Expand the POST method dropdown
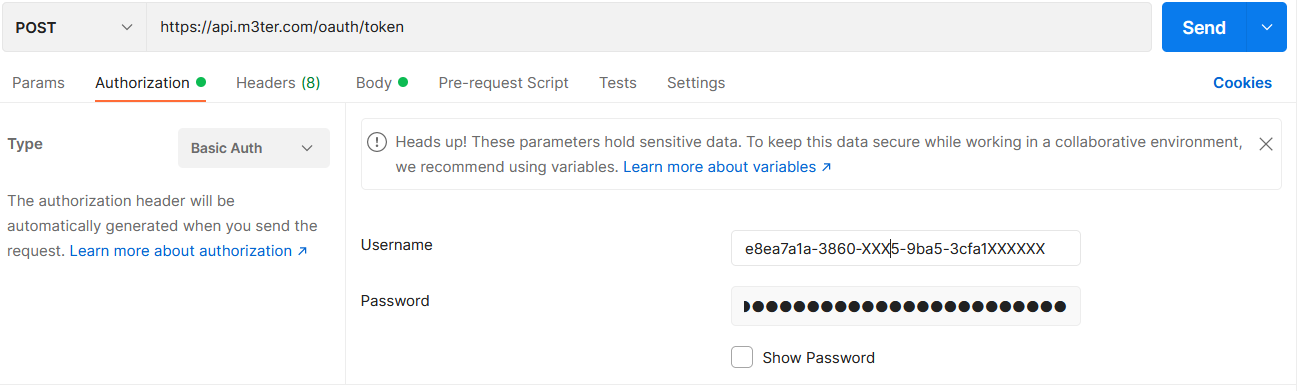Viewport: 1301px width, 391px height. (75, 28)
